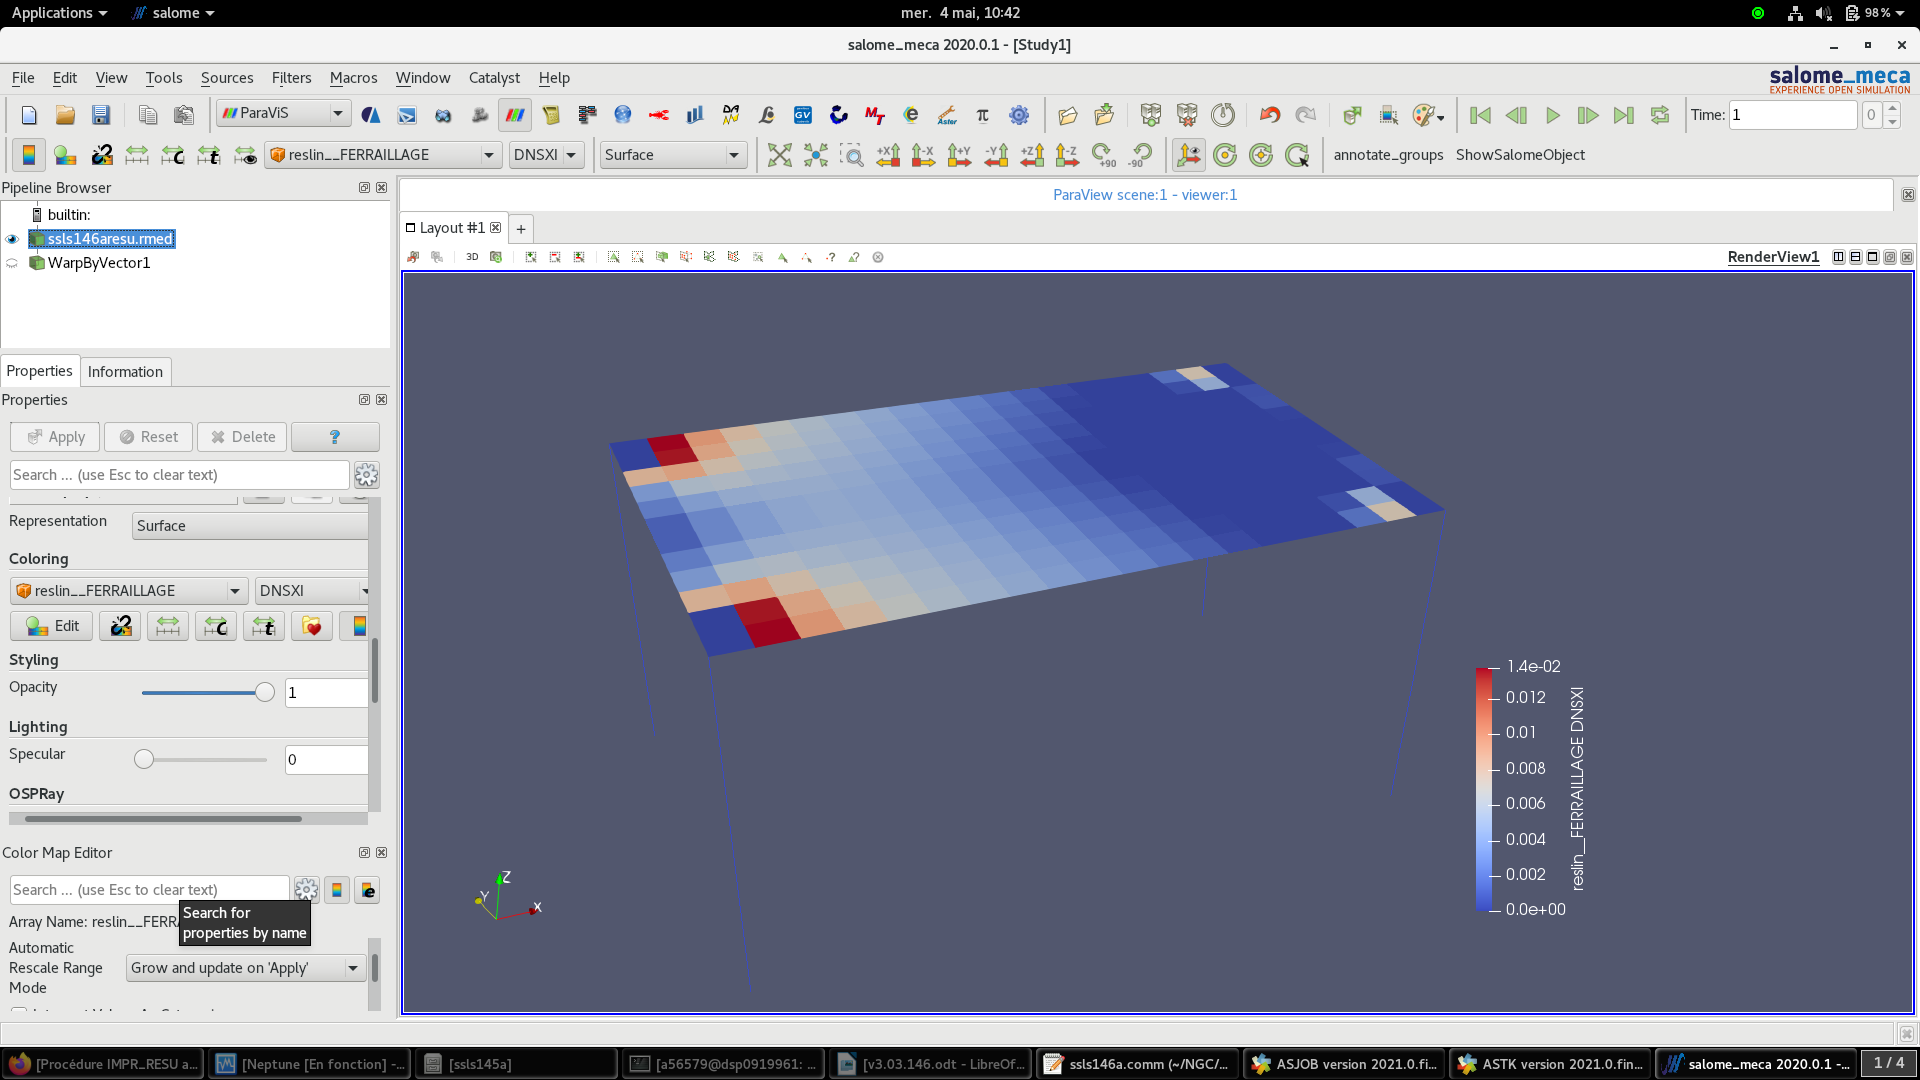Click the Delete button in Properties
This screenshot has height=1080, width=1920.
242,437
